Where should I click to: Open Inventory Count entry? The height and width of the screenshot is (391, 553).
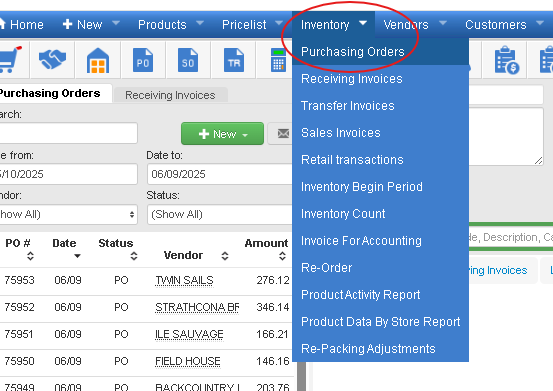point(380,214)
